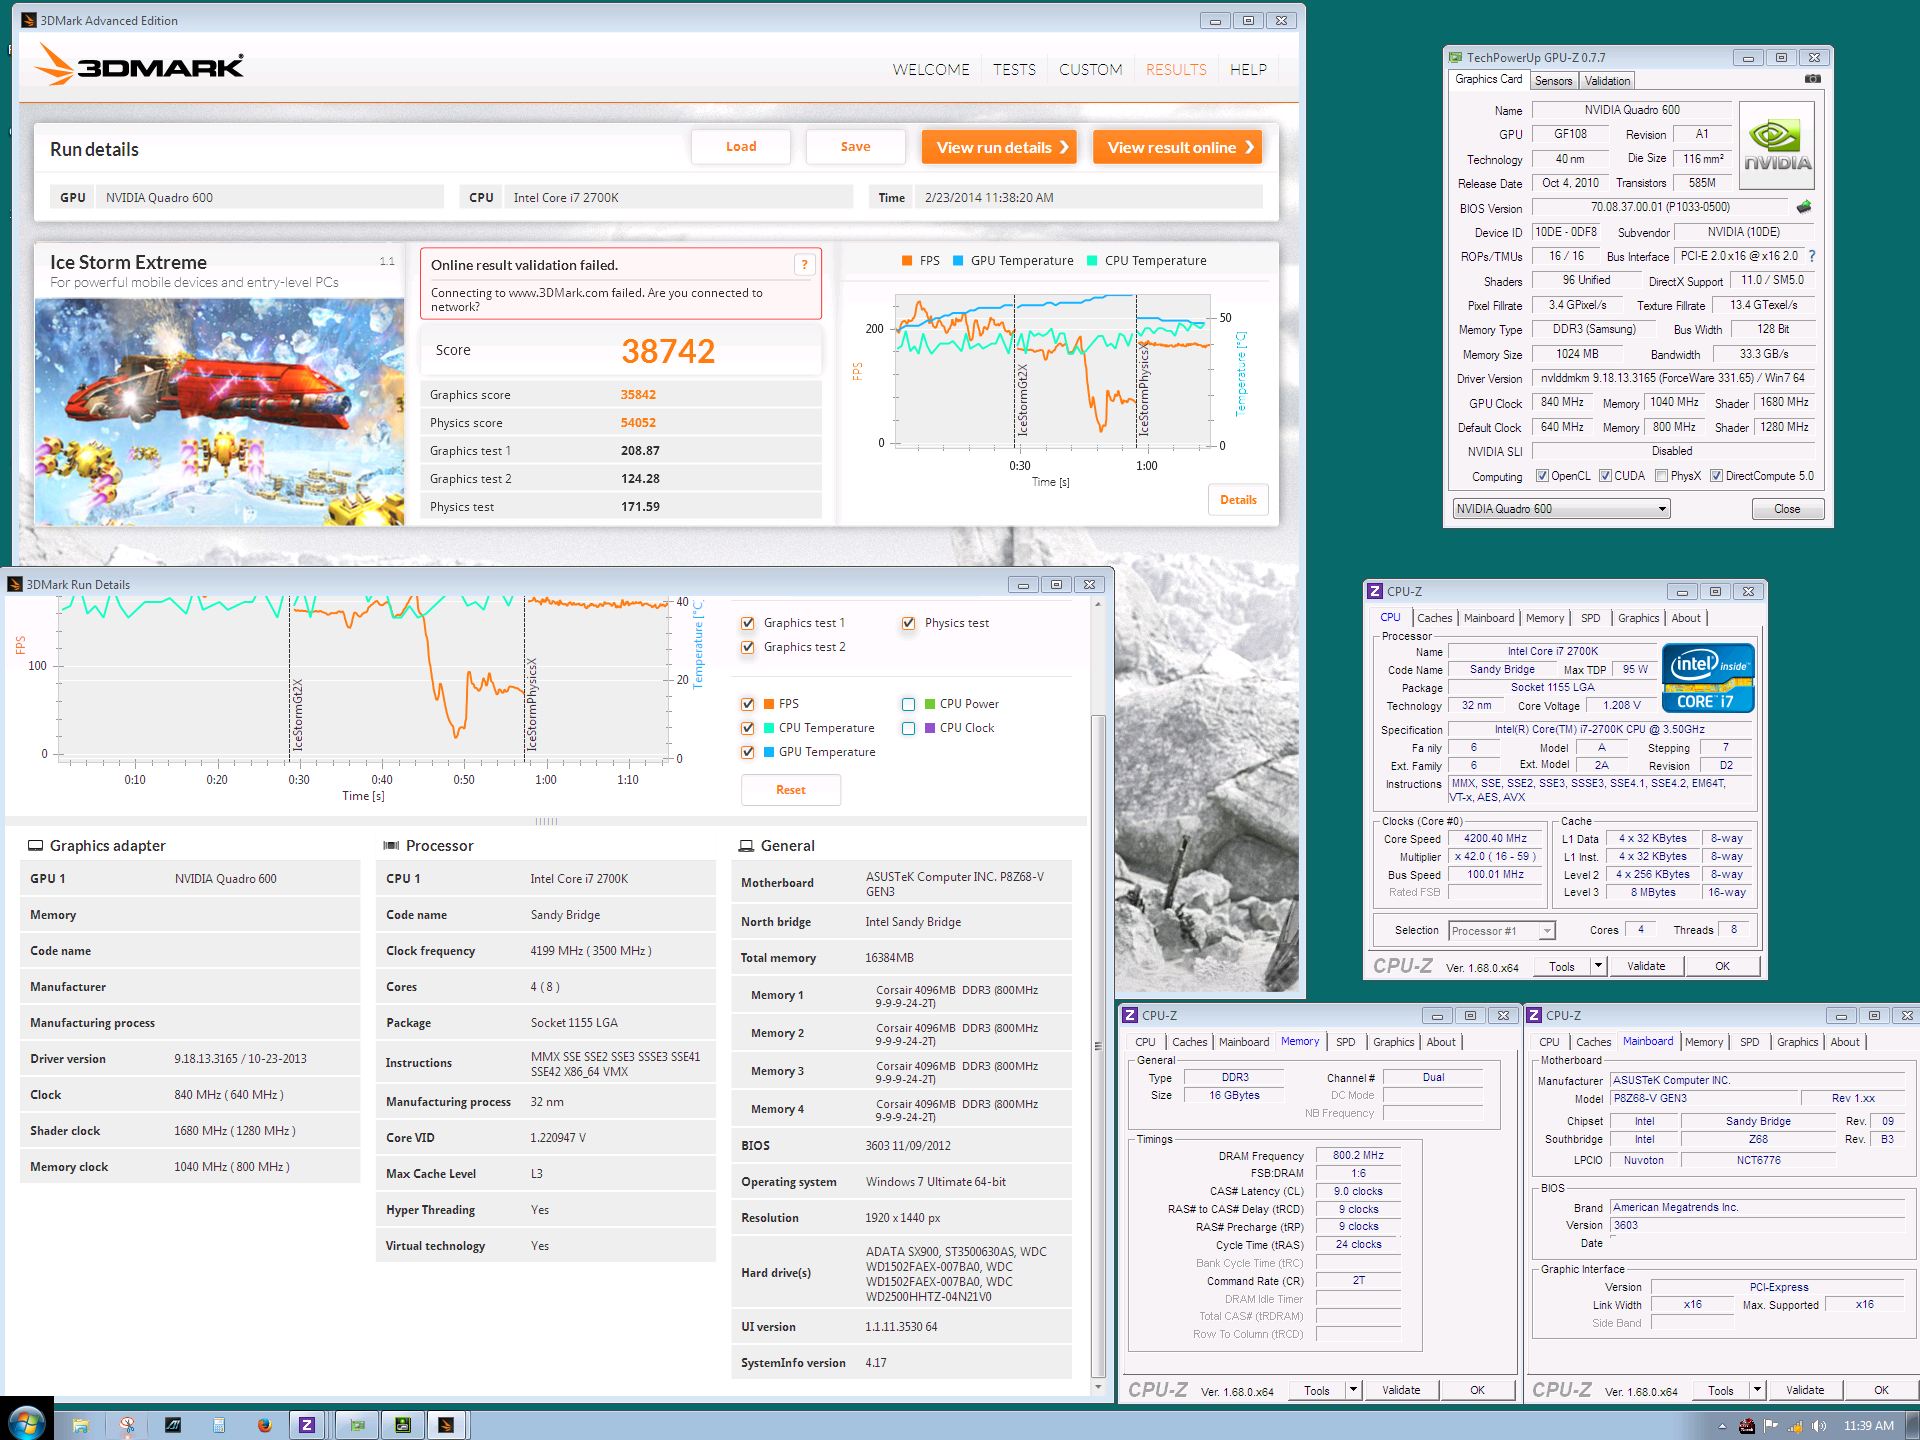This screenshot has height=1440, width=1920.
Task: Click the Load button in Run details
Action: pyautogui.click(x=741, y=147)
